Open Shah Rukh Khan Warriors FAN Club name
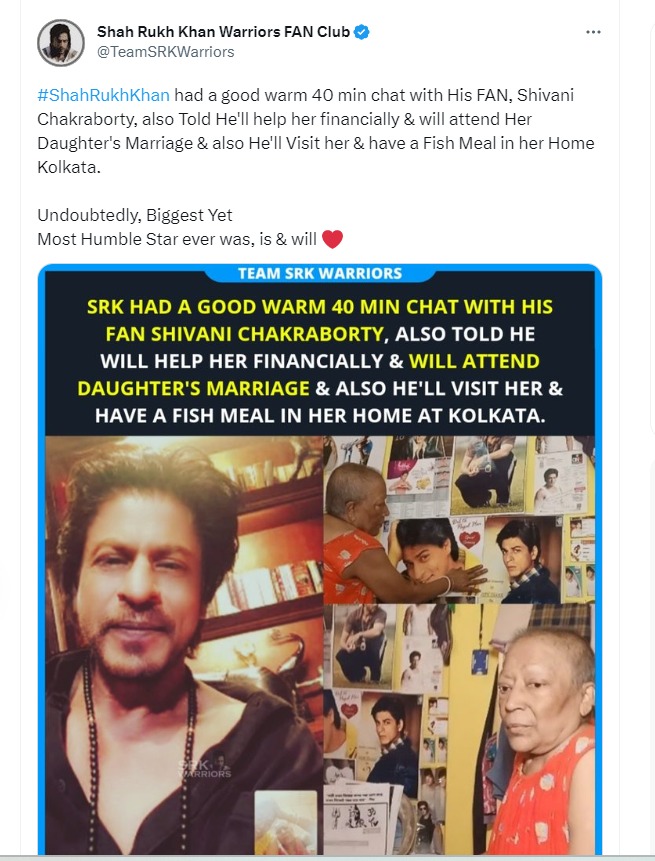 point(223,32)
